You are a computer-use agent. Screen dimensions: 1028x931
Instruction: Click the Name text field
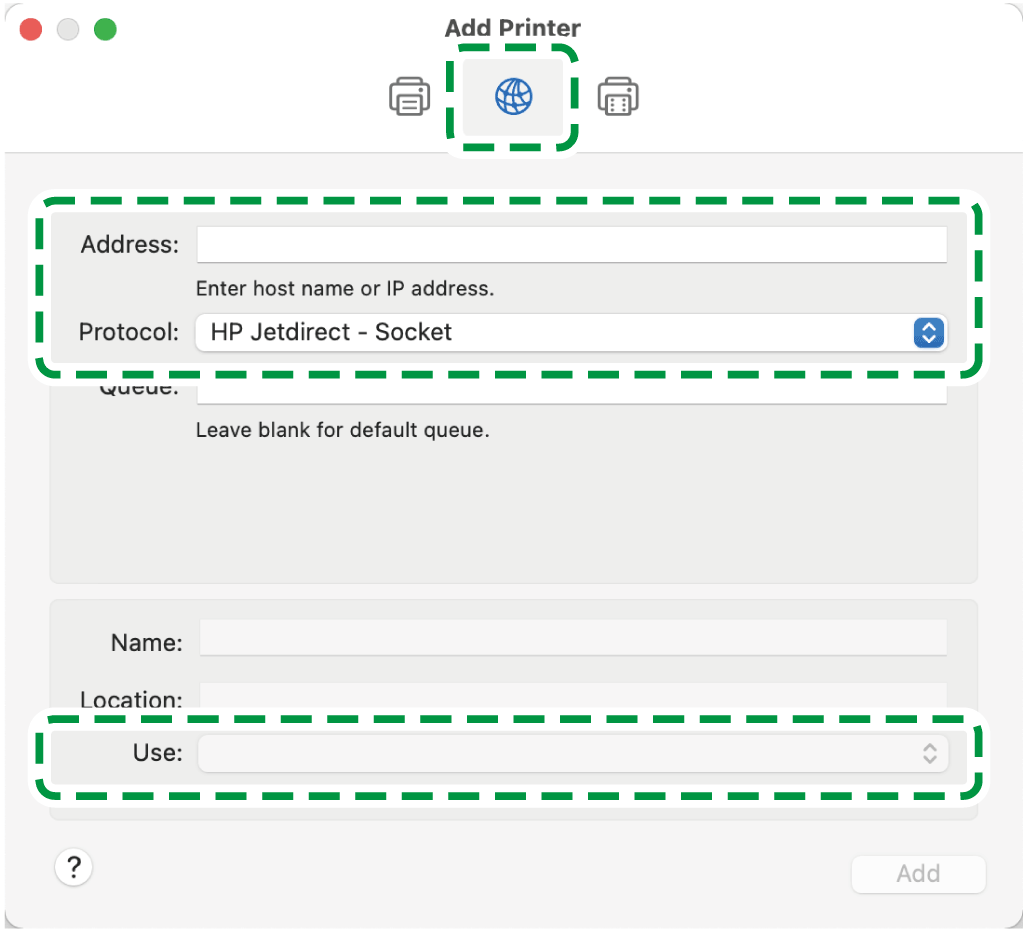pyautogui.click(x=572, y=638)
